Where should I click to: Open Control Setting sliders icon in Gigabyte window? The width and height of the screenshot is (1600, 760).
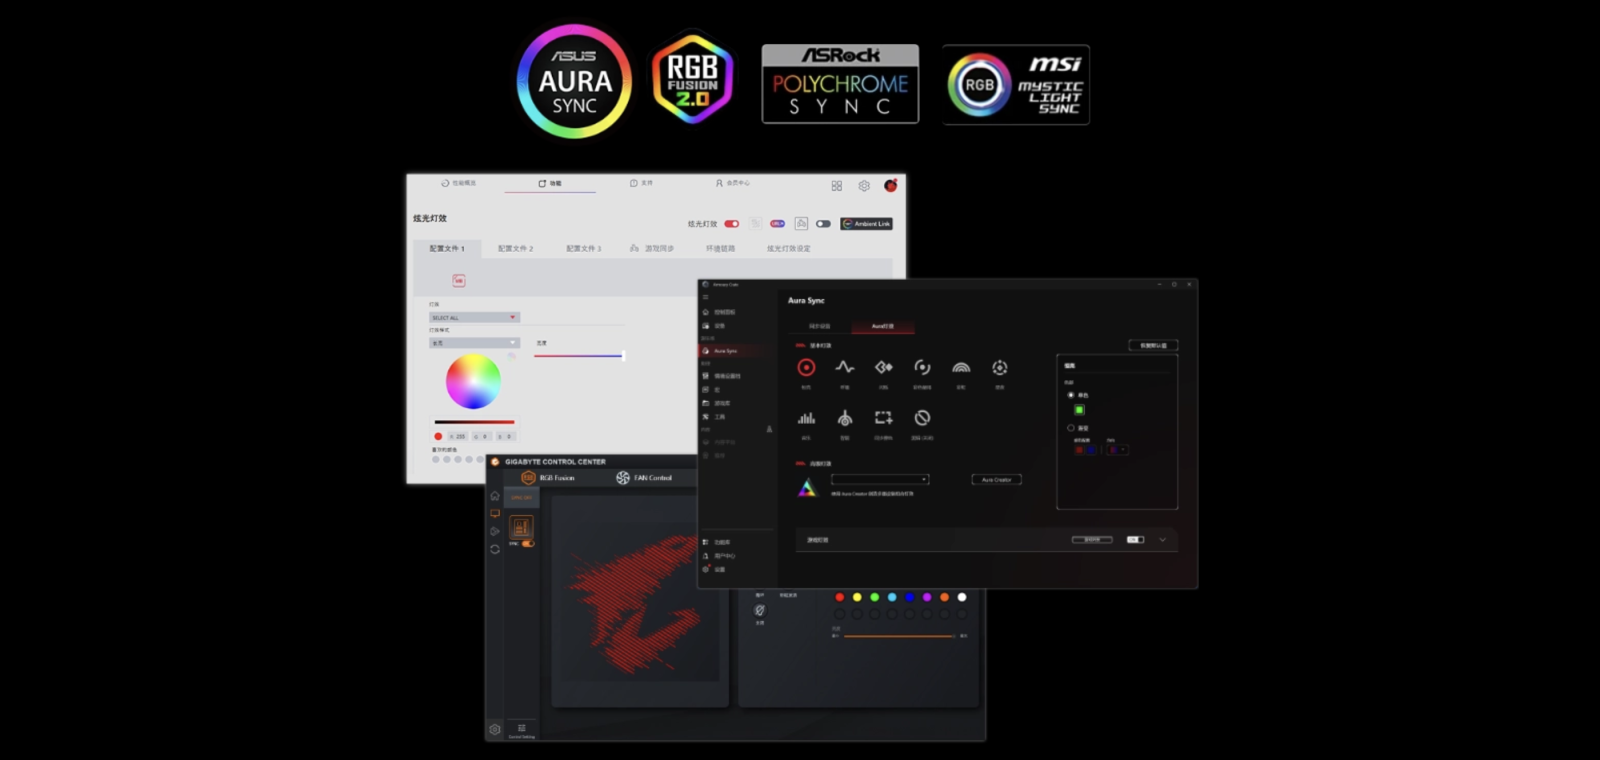tap(522, 730)
